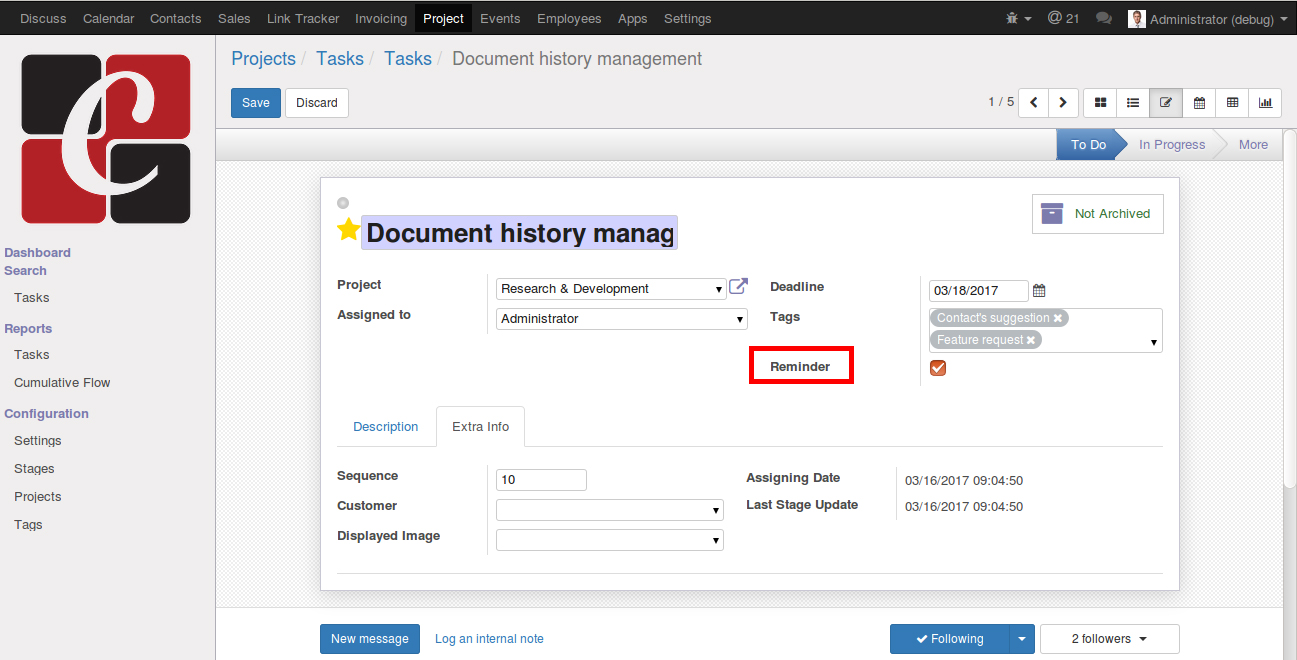Screen dimensions: 1297x660
Task: Go to the next task record
Action: [x=1063, y=103]
